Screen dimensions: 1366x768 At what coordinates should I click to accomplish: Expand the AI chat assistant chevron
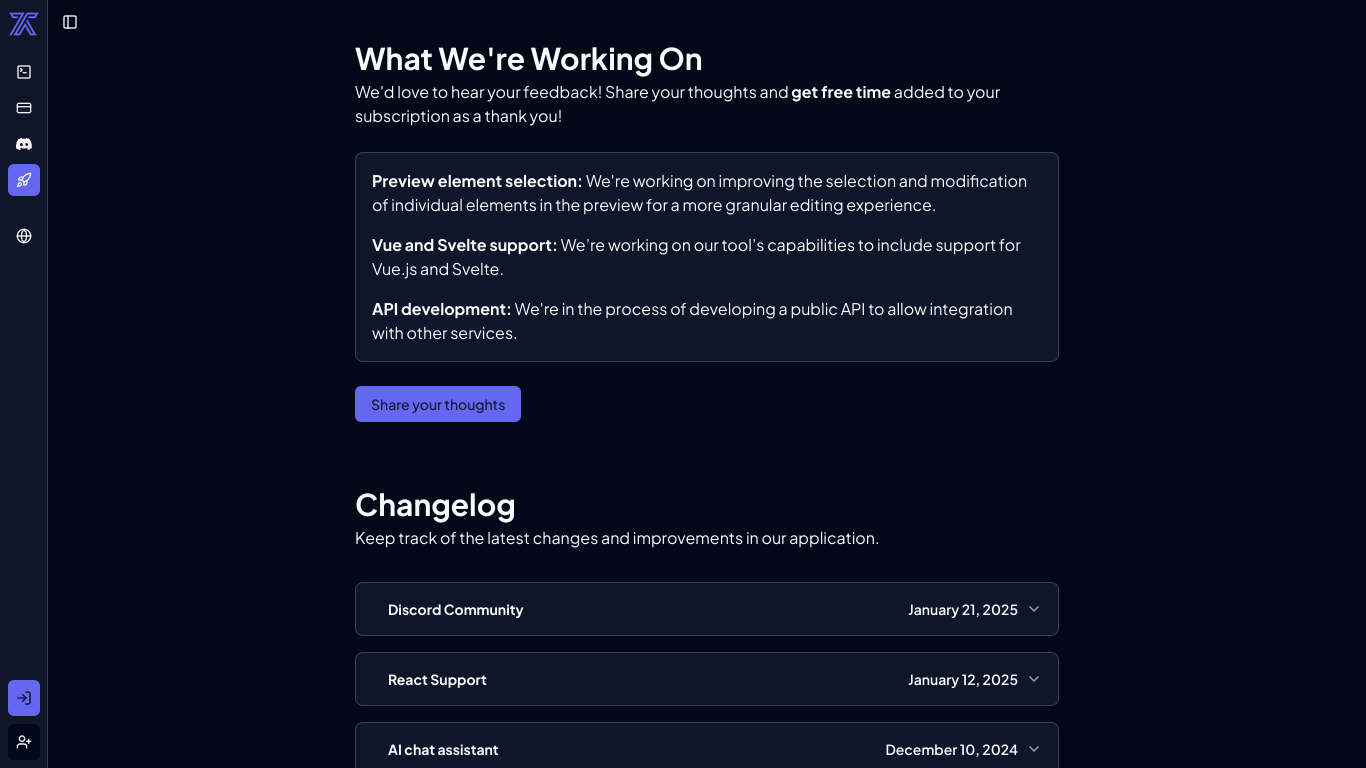1034,749
